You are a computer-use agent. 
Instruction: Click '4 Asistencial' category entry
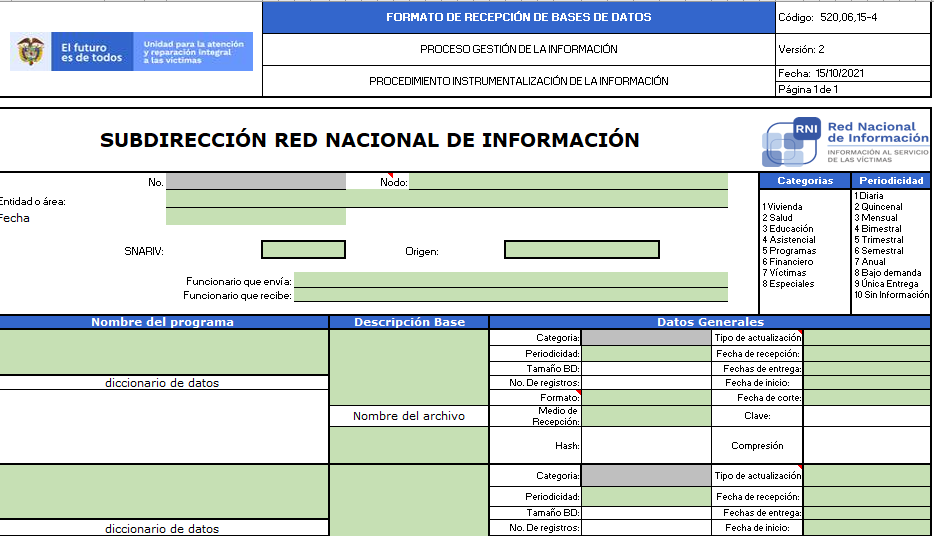789,240
